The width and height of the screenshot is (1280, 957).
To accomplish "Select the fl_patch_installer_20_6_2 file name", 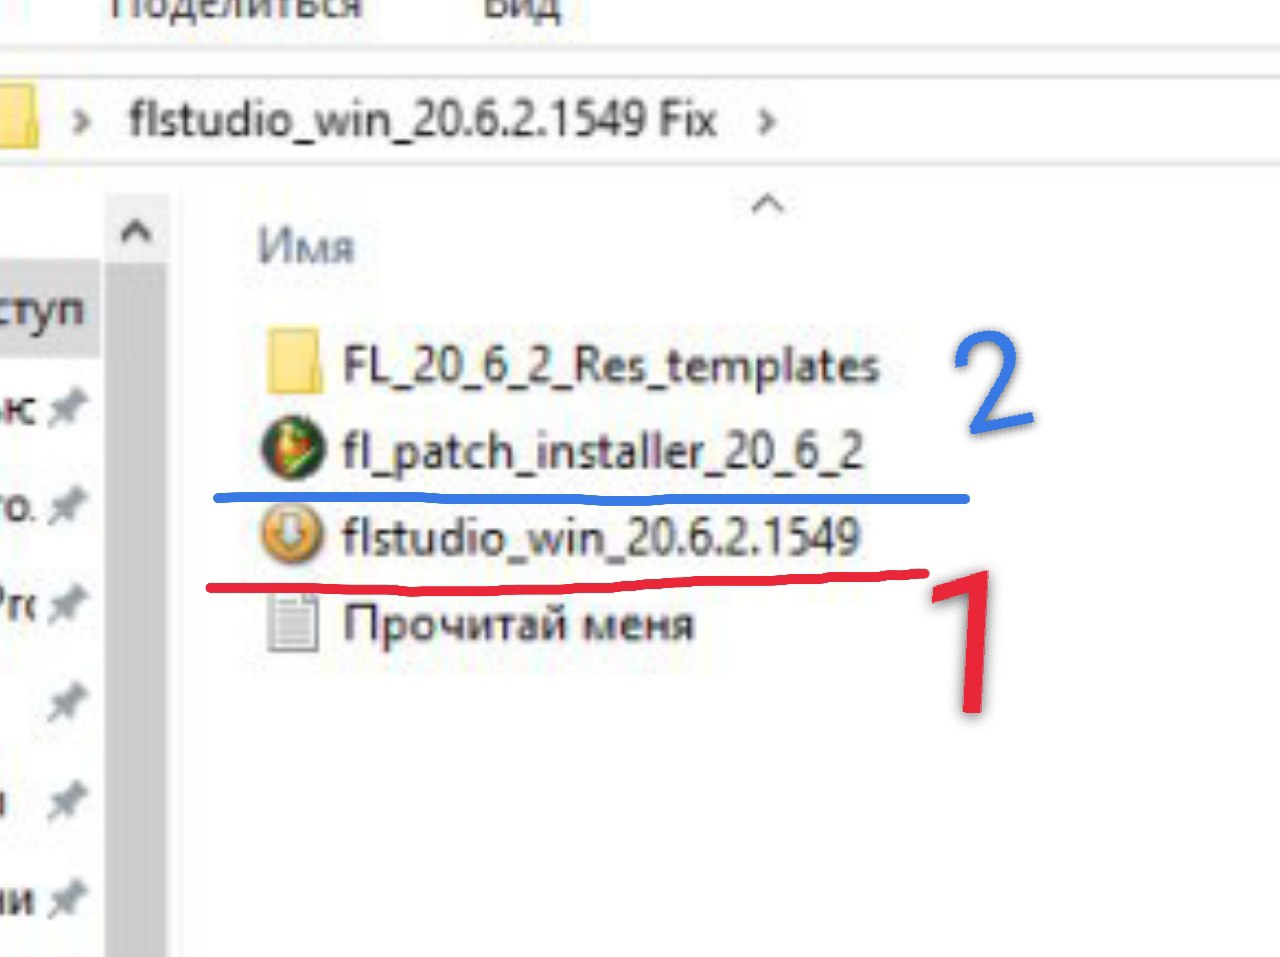I will [x=603, y=452].
